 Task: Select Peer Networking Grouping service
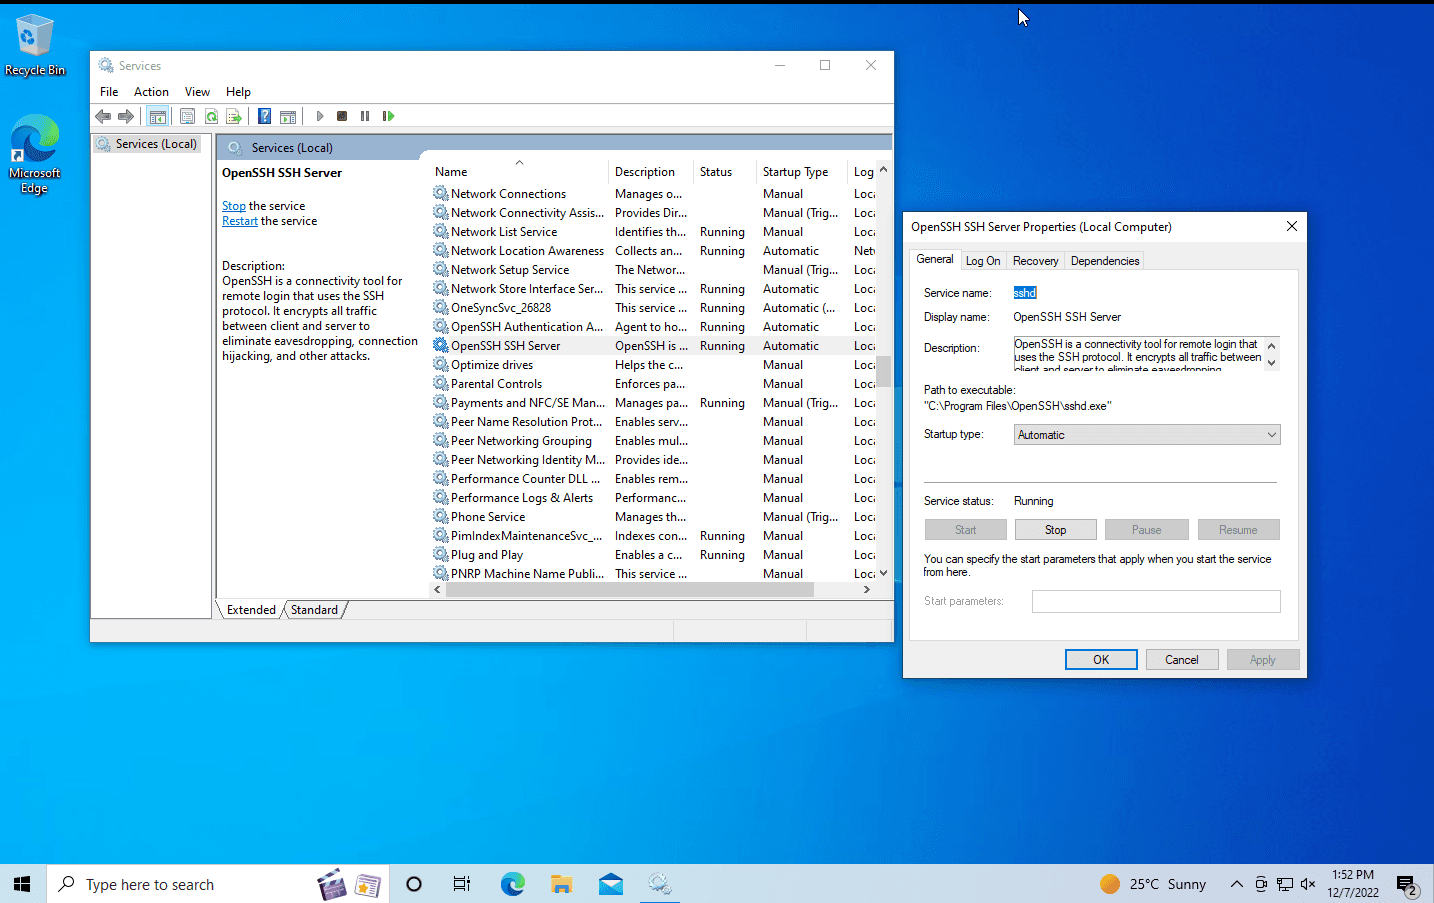tap(654, 440)
